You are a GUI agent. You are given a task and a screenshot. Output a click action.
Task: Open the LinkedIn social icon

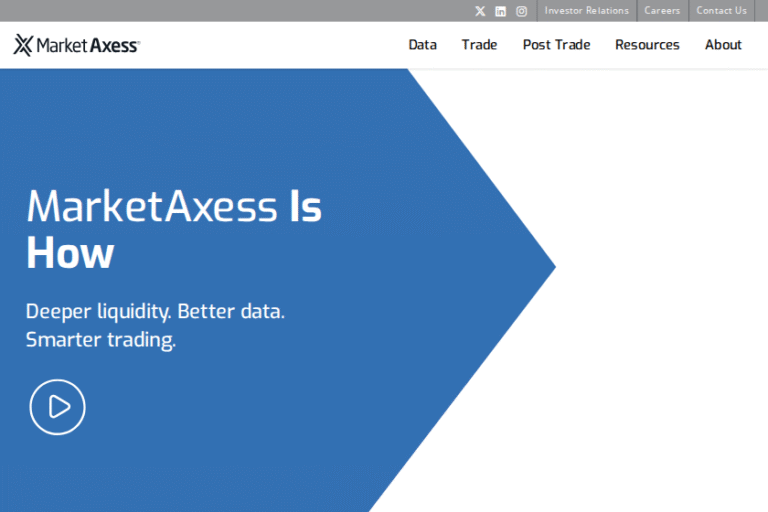click(x=501, y=11)
